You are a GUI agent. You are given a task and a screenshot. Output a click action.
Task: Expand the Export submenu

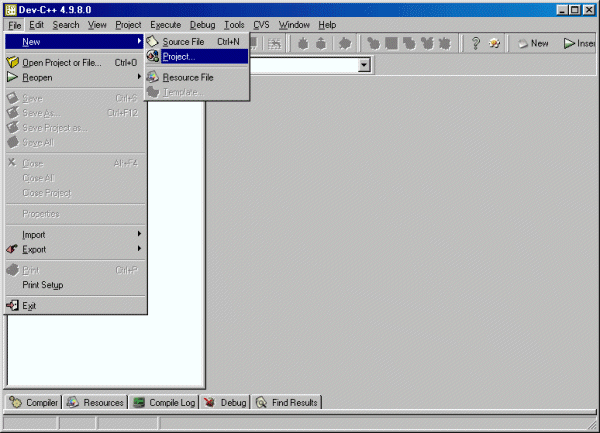[x=75, y=249]
